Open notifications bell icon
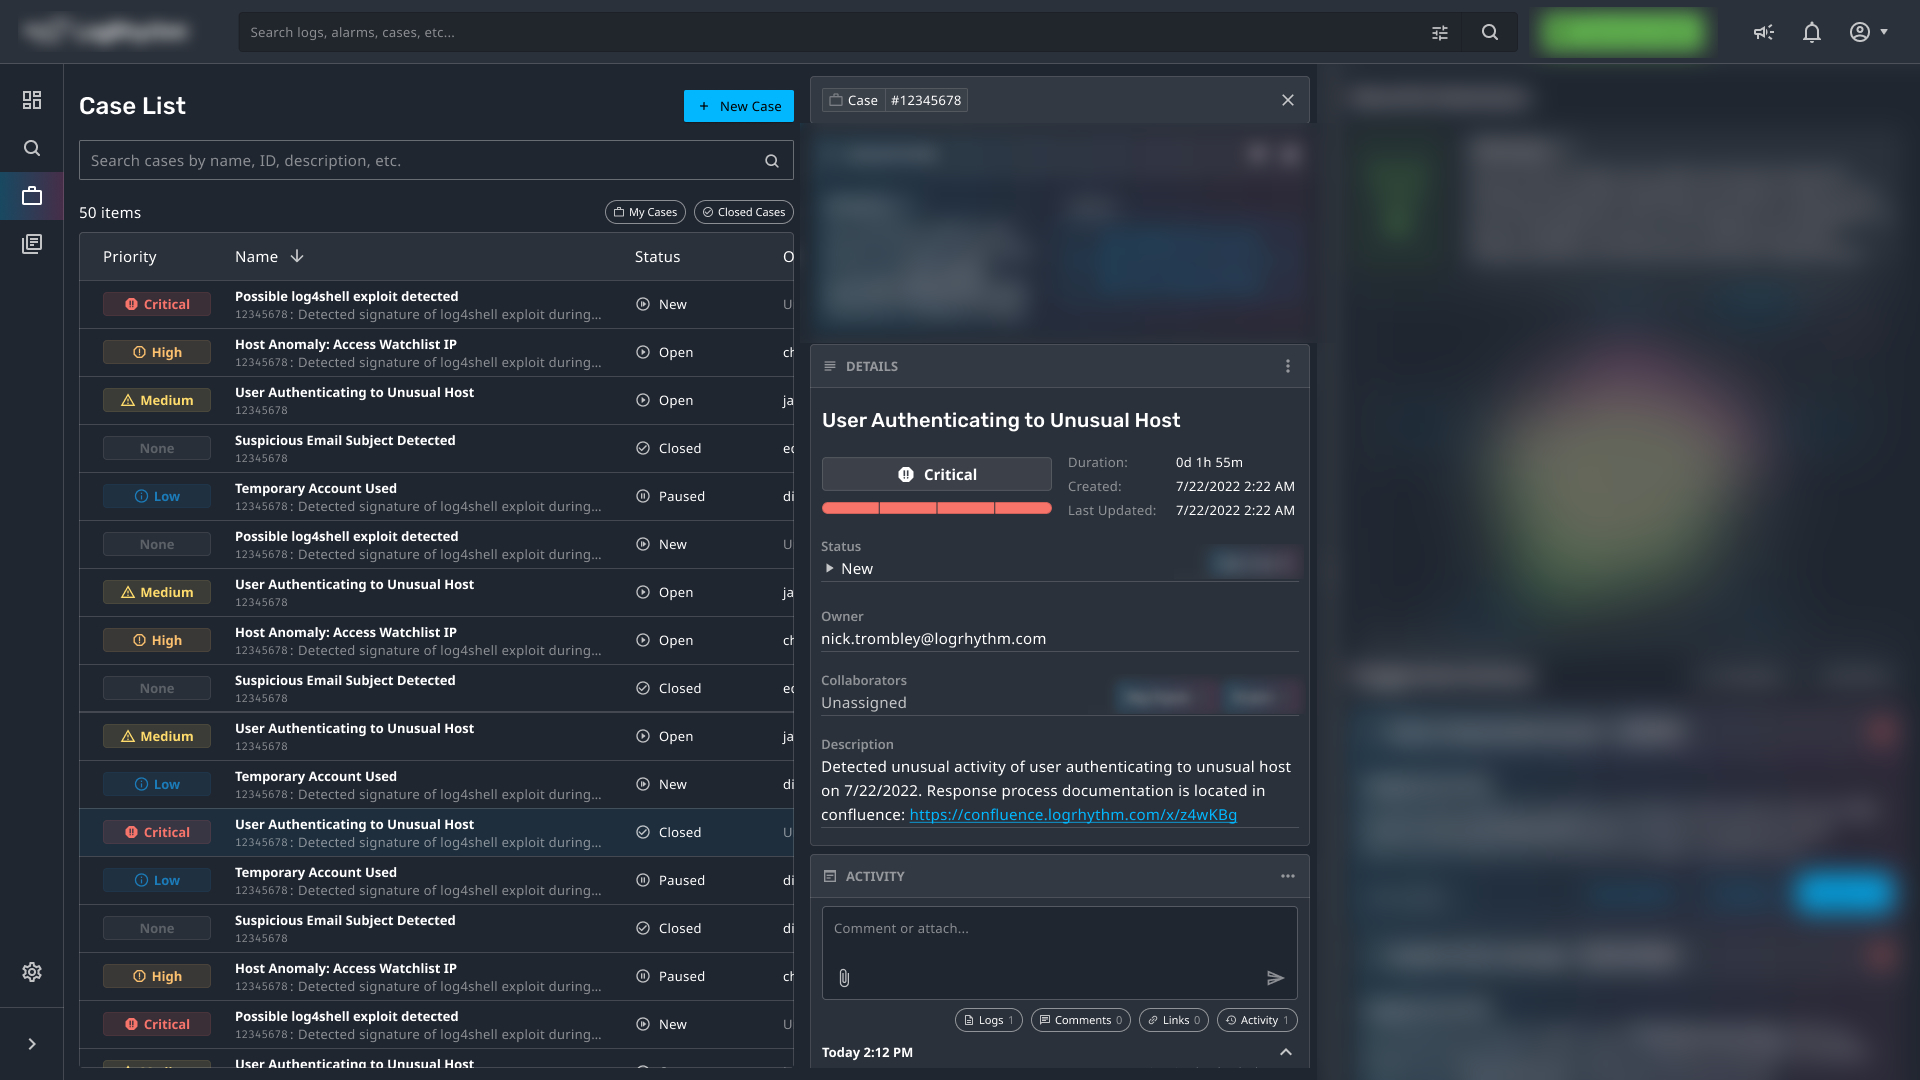 click(1812, 33)
